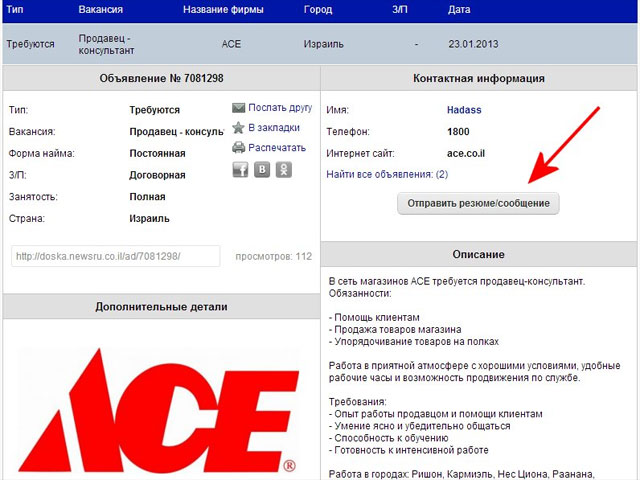Click the Требования: line in description
The image size is (640, 480).
click(358, 401)
